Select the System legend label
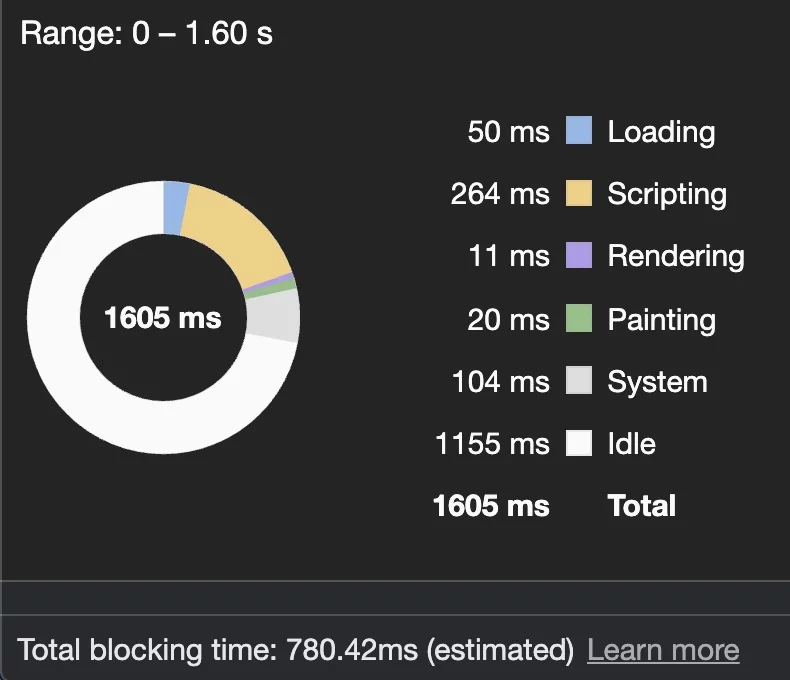This screenshot has width=790, height=680. tap(657, 382)
